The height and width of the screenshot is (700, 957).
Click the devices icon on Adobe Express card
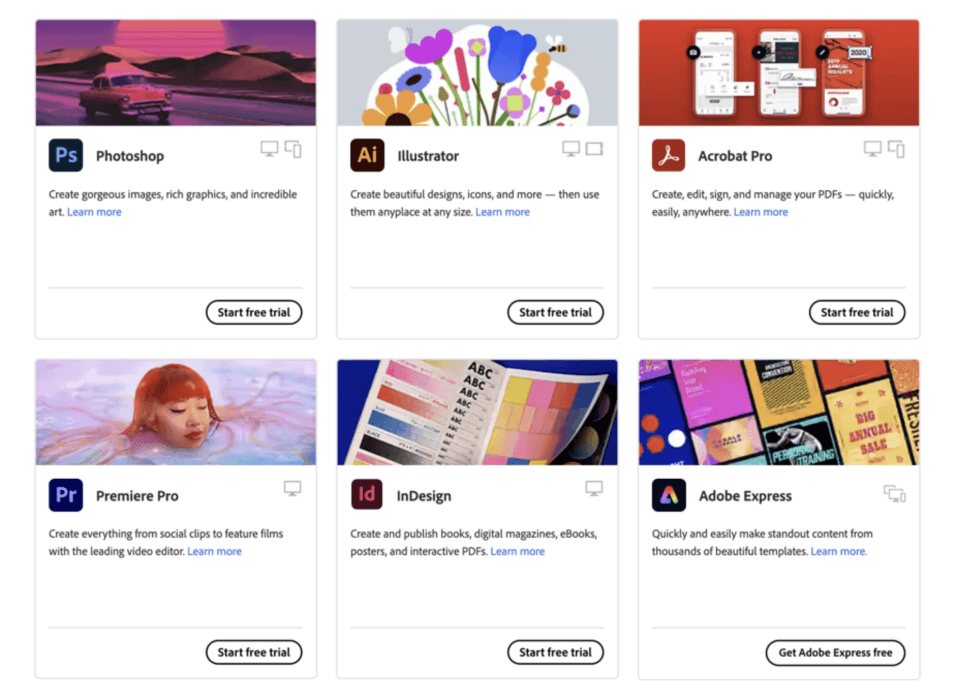click(894, 493)
